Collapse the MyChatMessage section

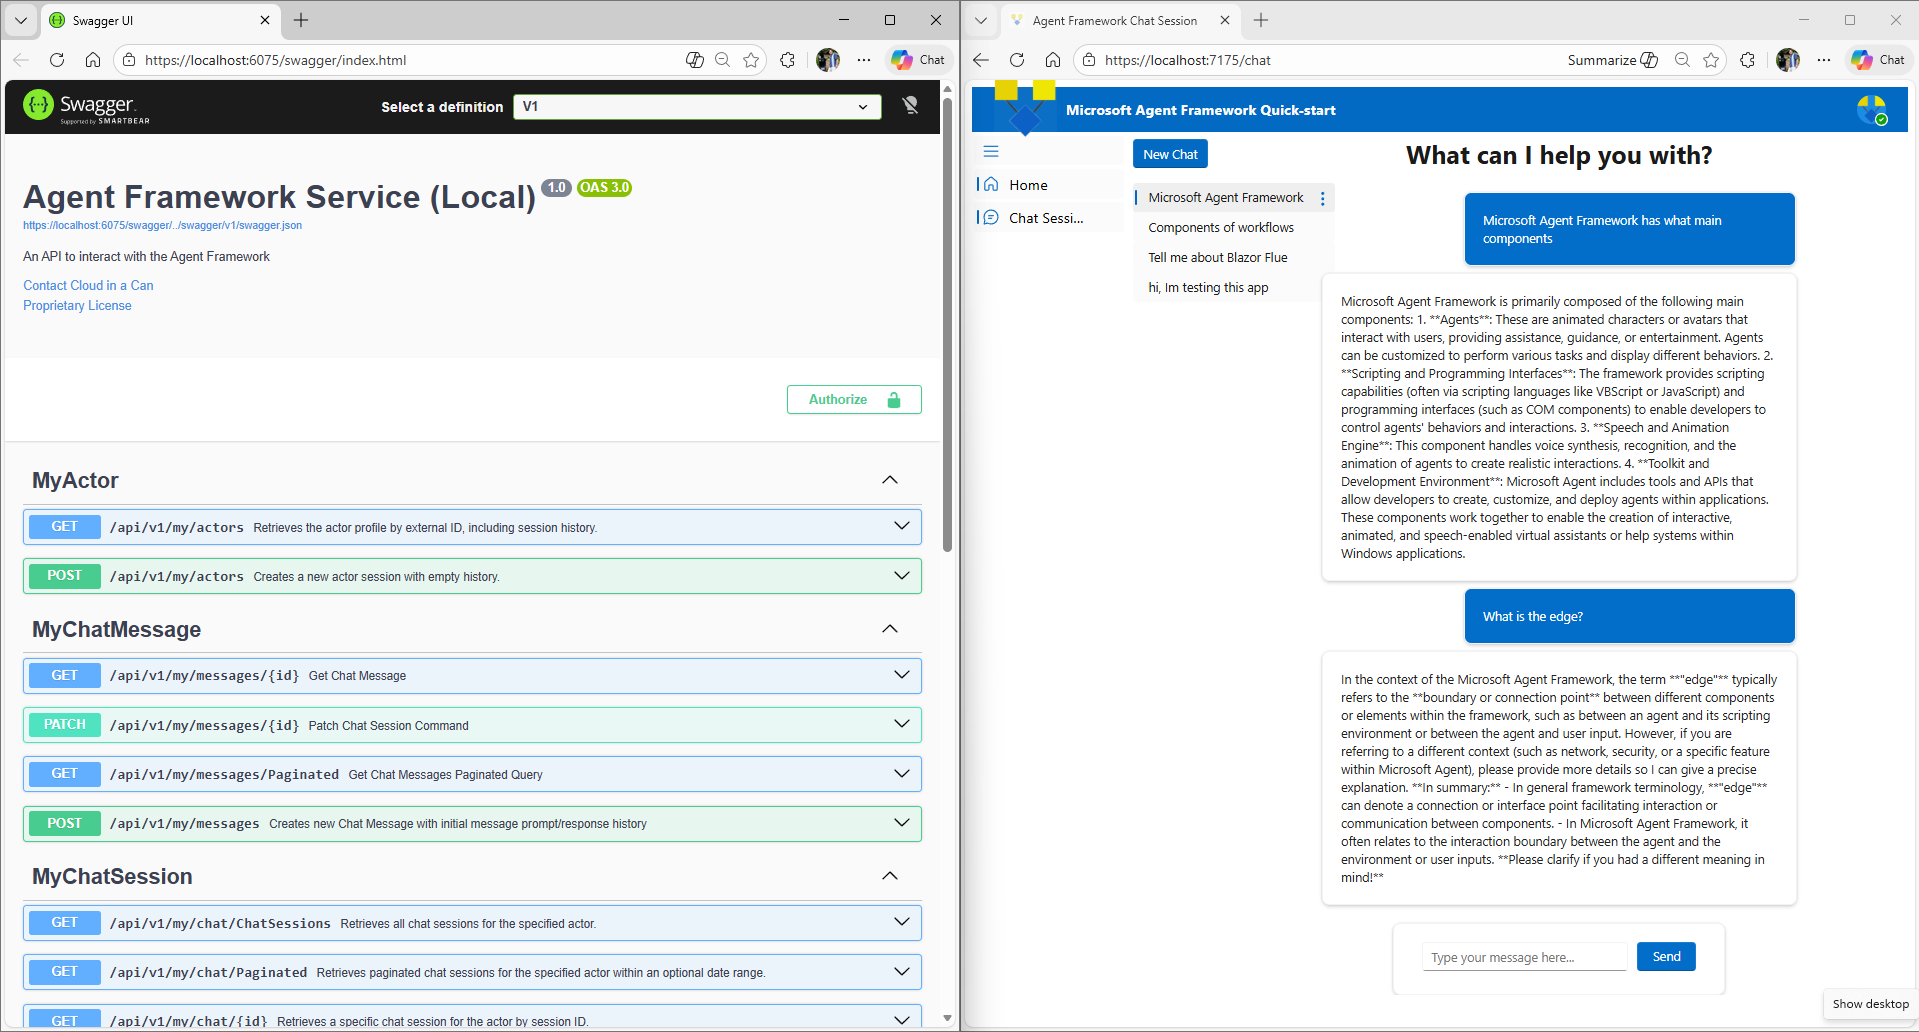pyautogui.click(x=890, y=629)
